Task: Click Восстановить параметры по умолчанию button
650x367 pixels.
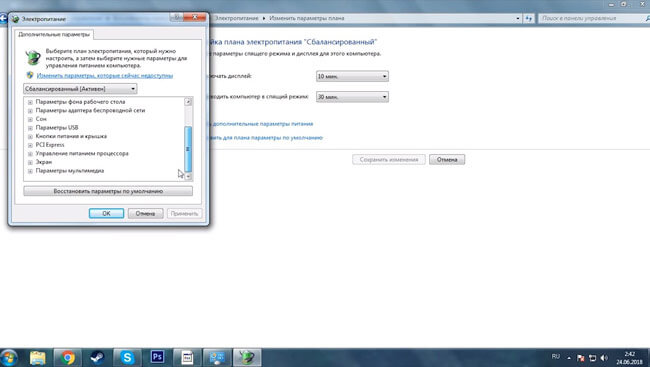Action: coord(108,191)
